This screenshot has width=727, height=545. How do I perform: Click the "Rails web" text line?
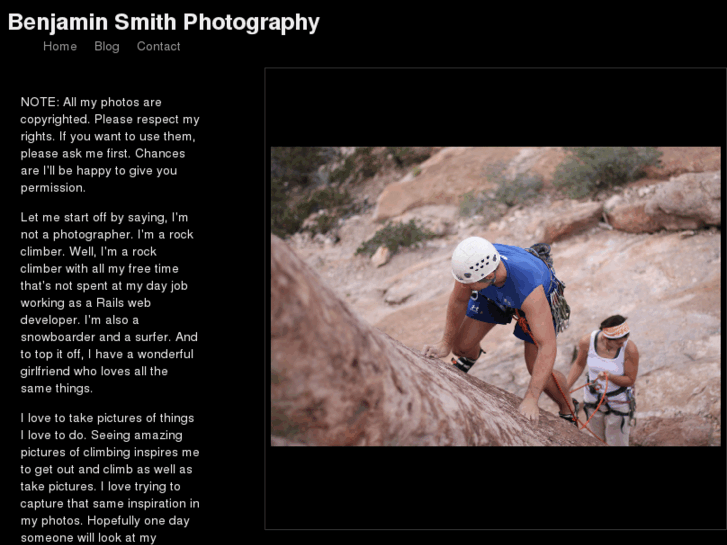86,303
